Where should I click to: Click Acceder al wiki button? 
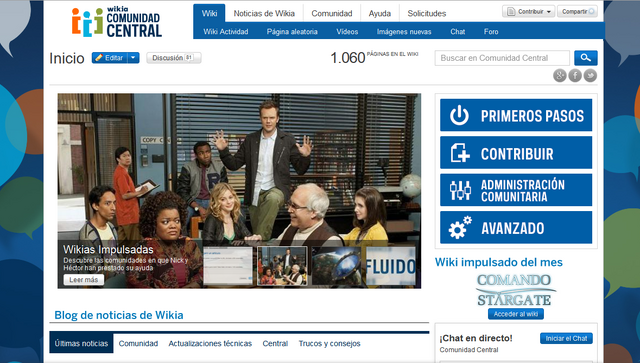click(516, 314)
